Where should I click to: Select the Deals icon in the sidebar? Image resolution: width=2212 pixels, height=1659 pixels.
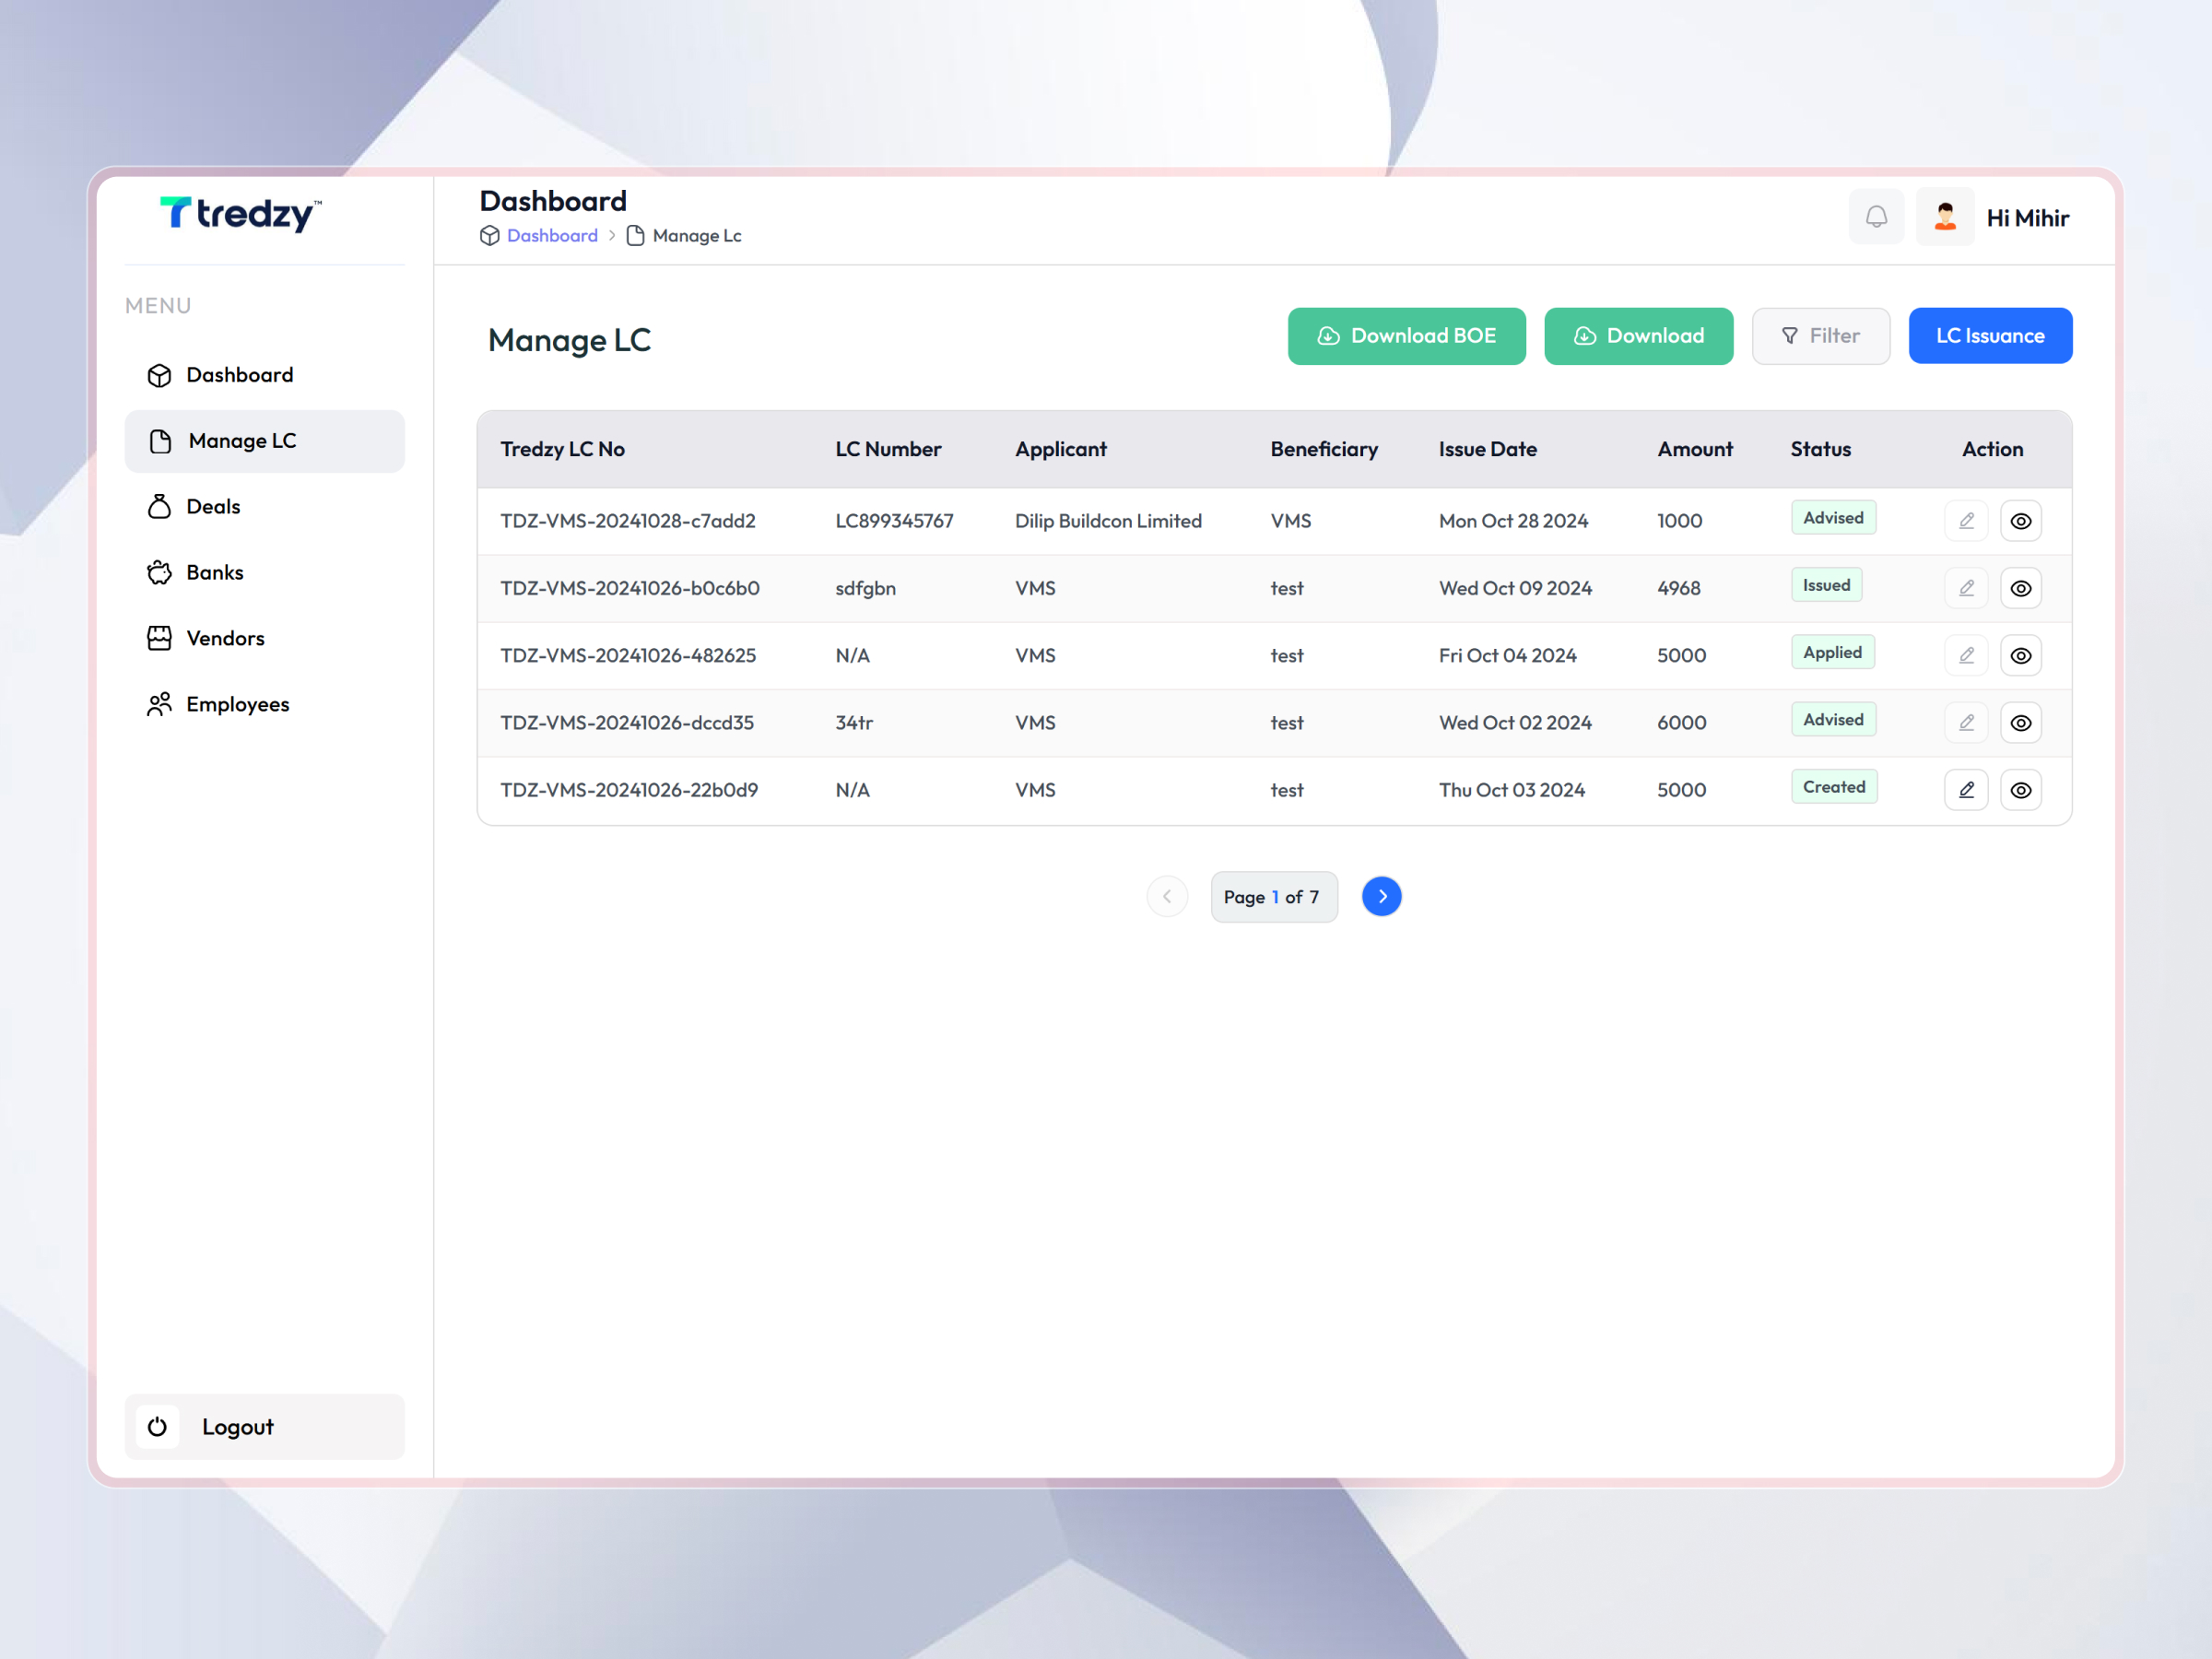(x=160, y=507)
